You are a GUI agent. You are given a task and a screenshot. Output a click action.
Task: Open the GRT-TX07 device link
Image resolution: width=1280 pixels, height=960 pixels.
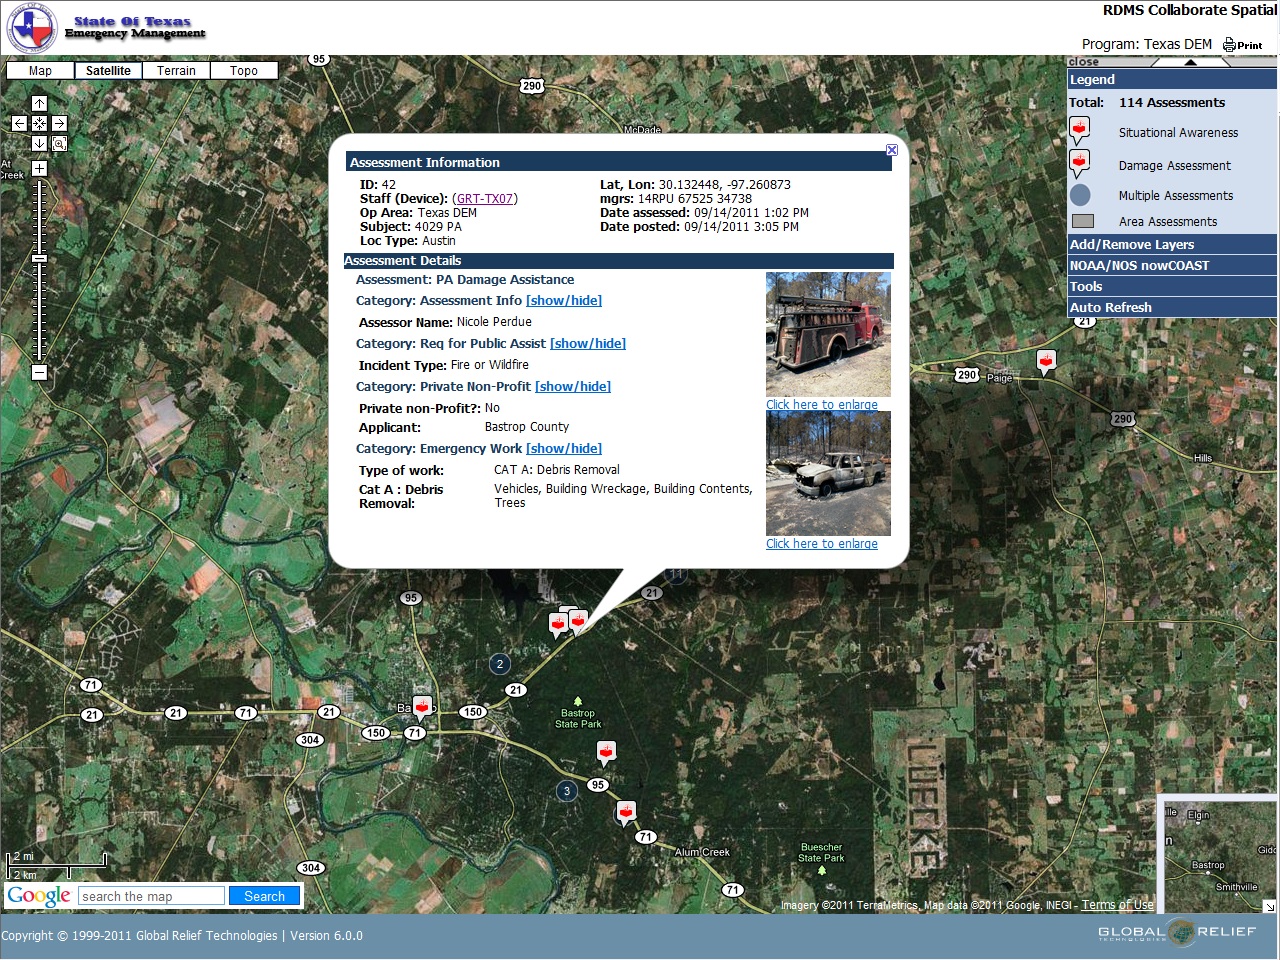point(485,199)
